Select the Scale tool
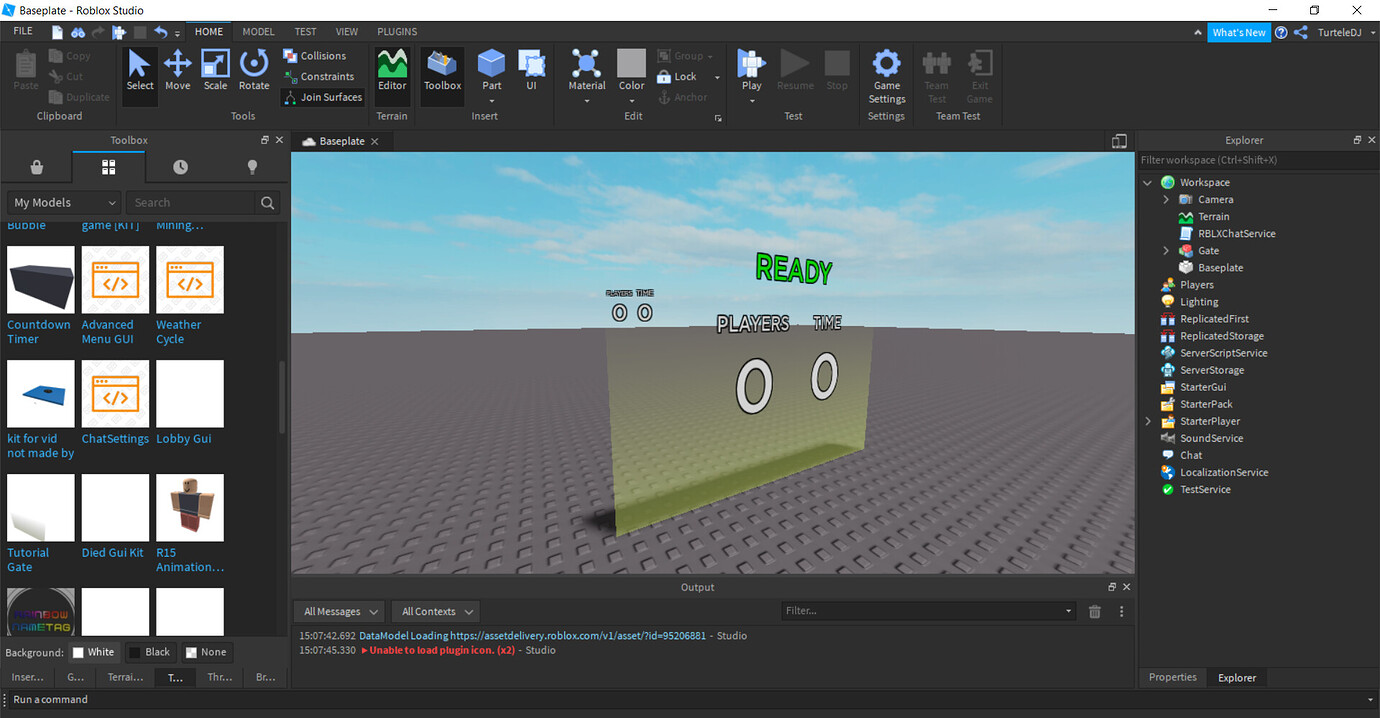1380x718 pixels. 215,70
